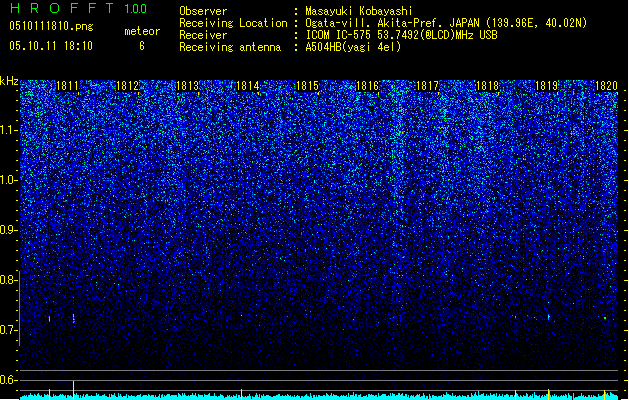Screen dimensions: 629x400
Task: Click the 'Observer' label
Action: (x=203, y=11)
